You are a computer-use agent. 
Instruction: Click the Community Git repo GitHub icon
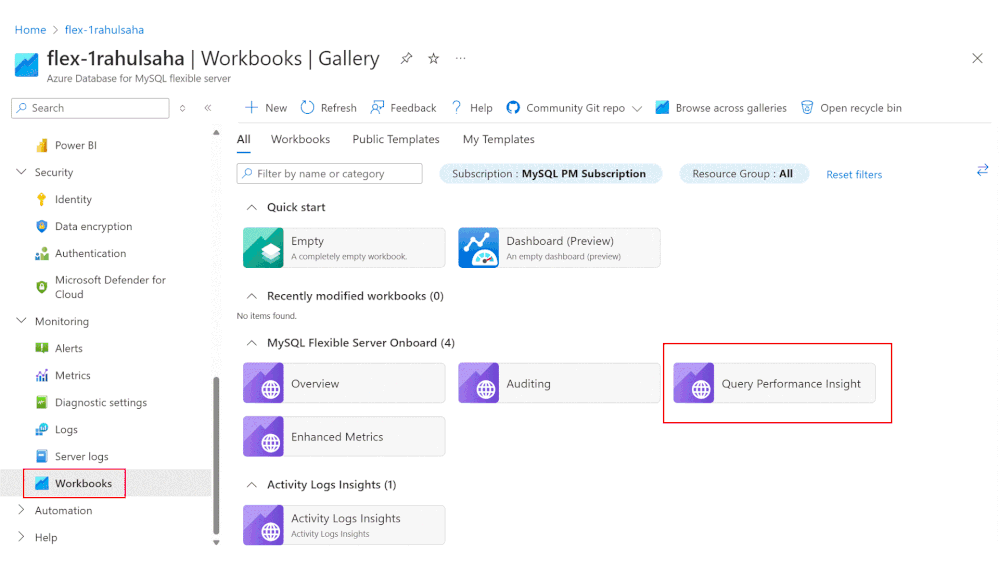click(x=513, y=108)
